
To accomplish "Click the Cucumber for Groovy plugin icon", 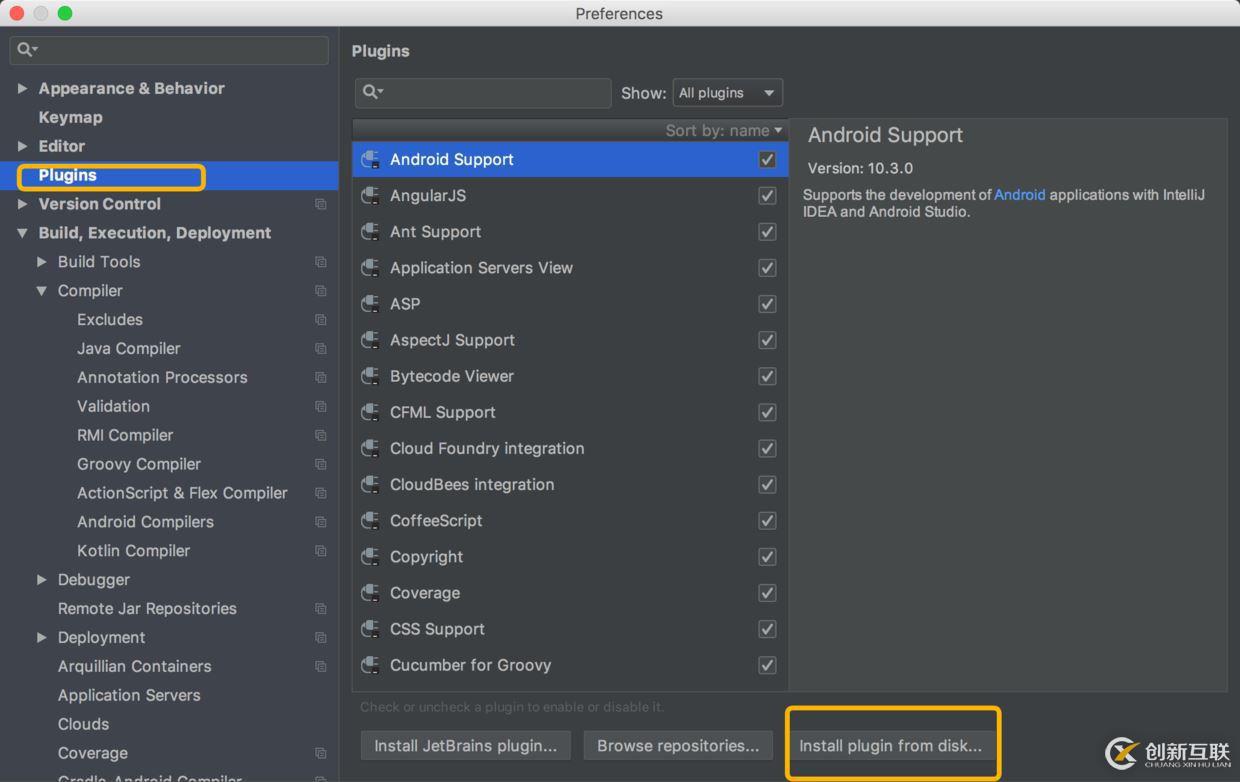I will [371, 664].
